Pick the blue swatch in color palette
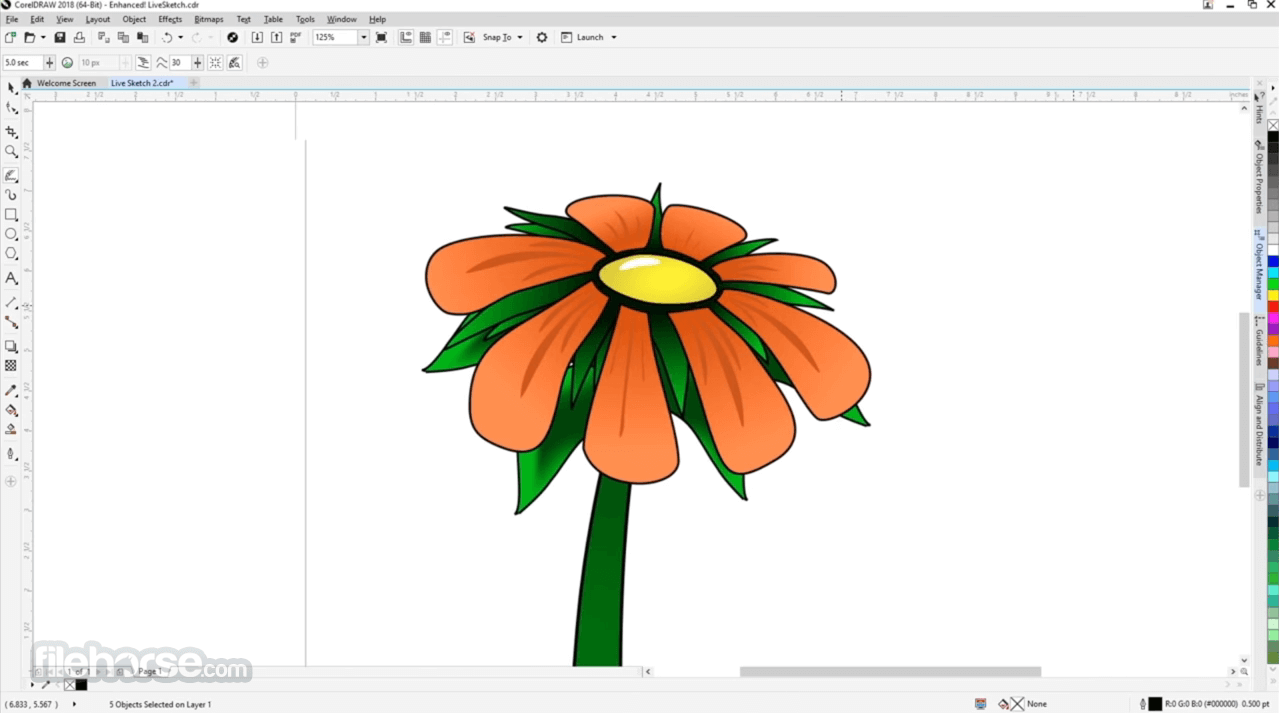This screenshot has height=713, width=1279. click(x=1273, y=262)
